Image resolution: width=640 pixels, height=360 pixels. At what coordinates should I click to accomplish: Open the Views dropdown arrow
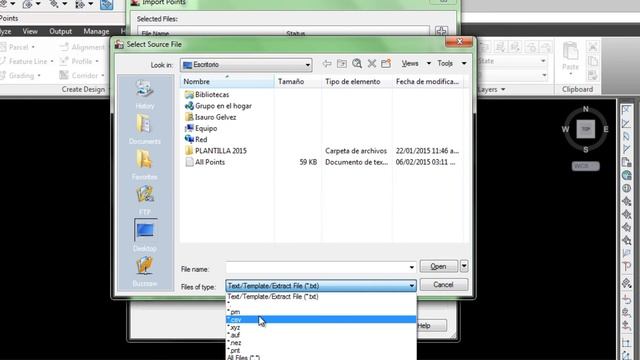429,63
